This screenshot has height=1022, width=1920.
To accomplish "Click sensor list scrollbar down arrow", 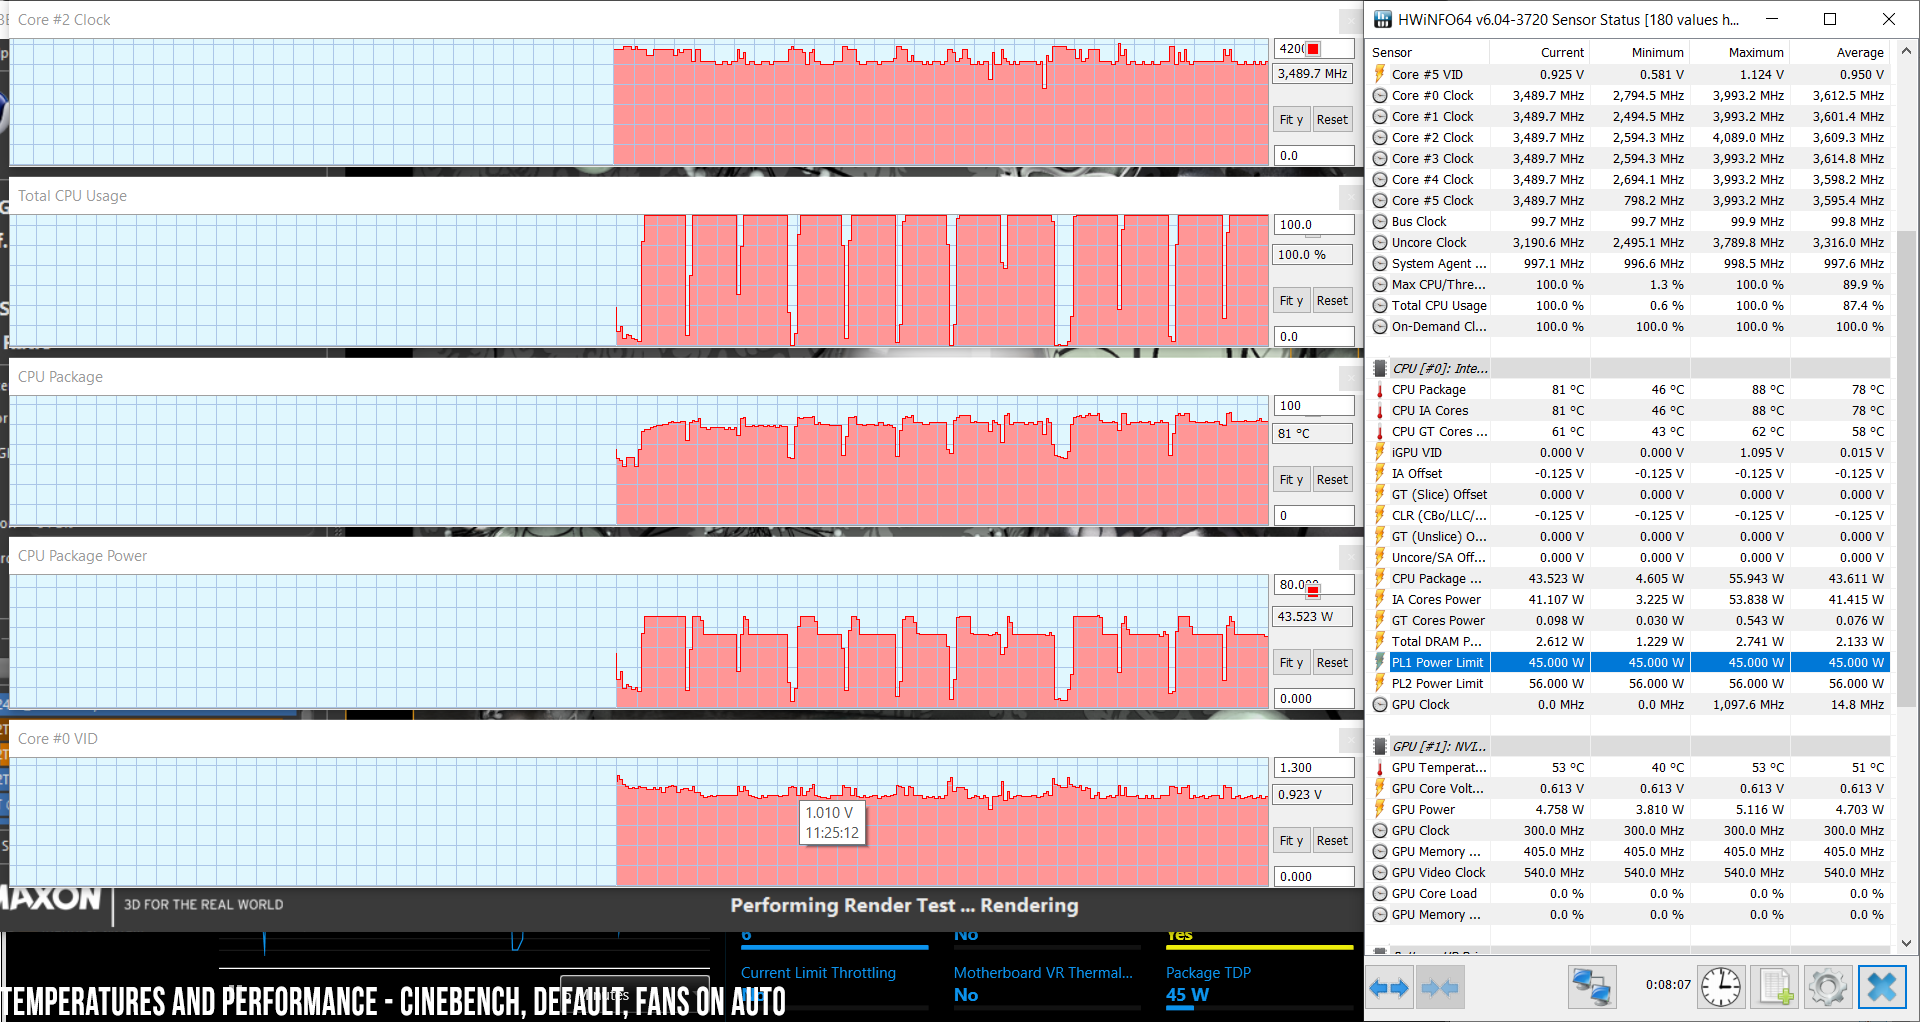I will point(1906,943).
